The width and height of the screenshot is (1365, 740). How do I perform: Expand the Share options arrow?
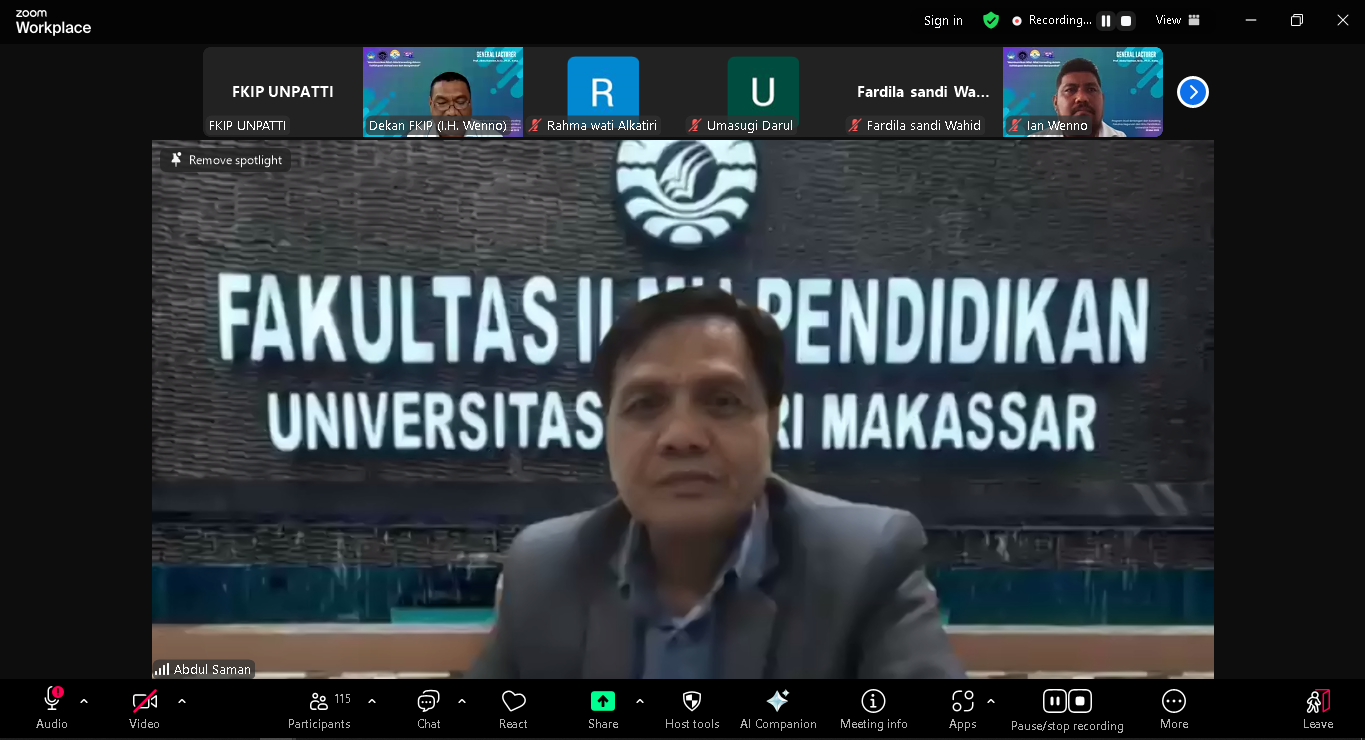640,701
